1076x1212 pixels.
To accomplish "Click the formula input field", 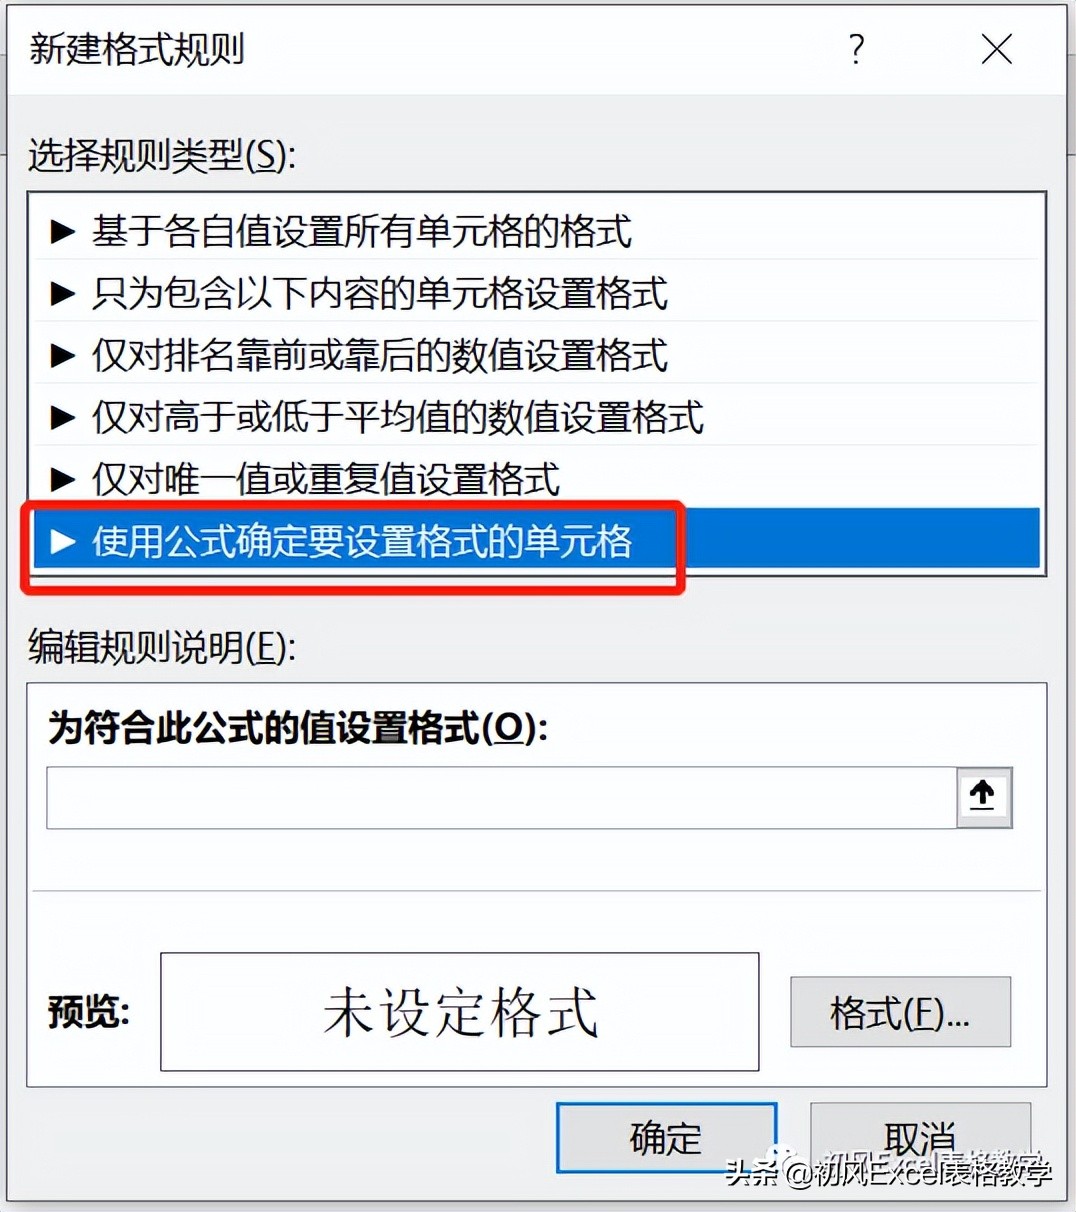I will click(x=502, y=797).
